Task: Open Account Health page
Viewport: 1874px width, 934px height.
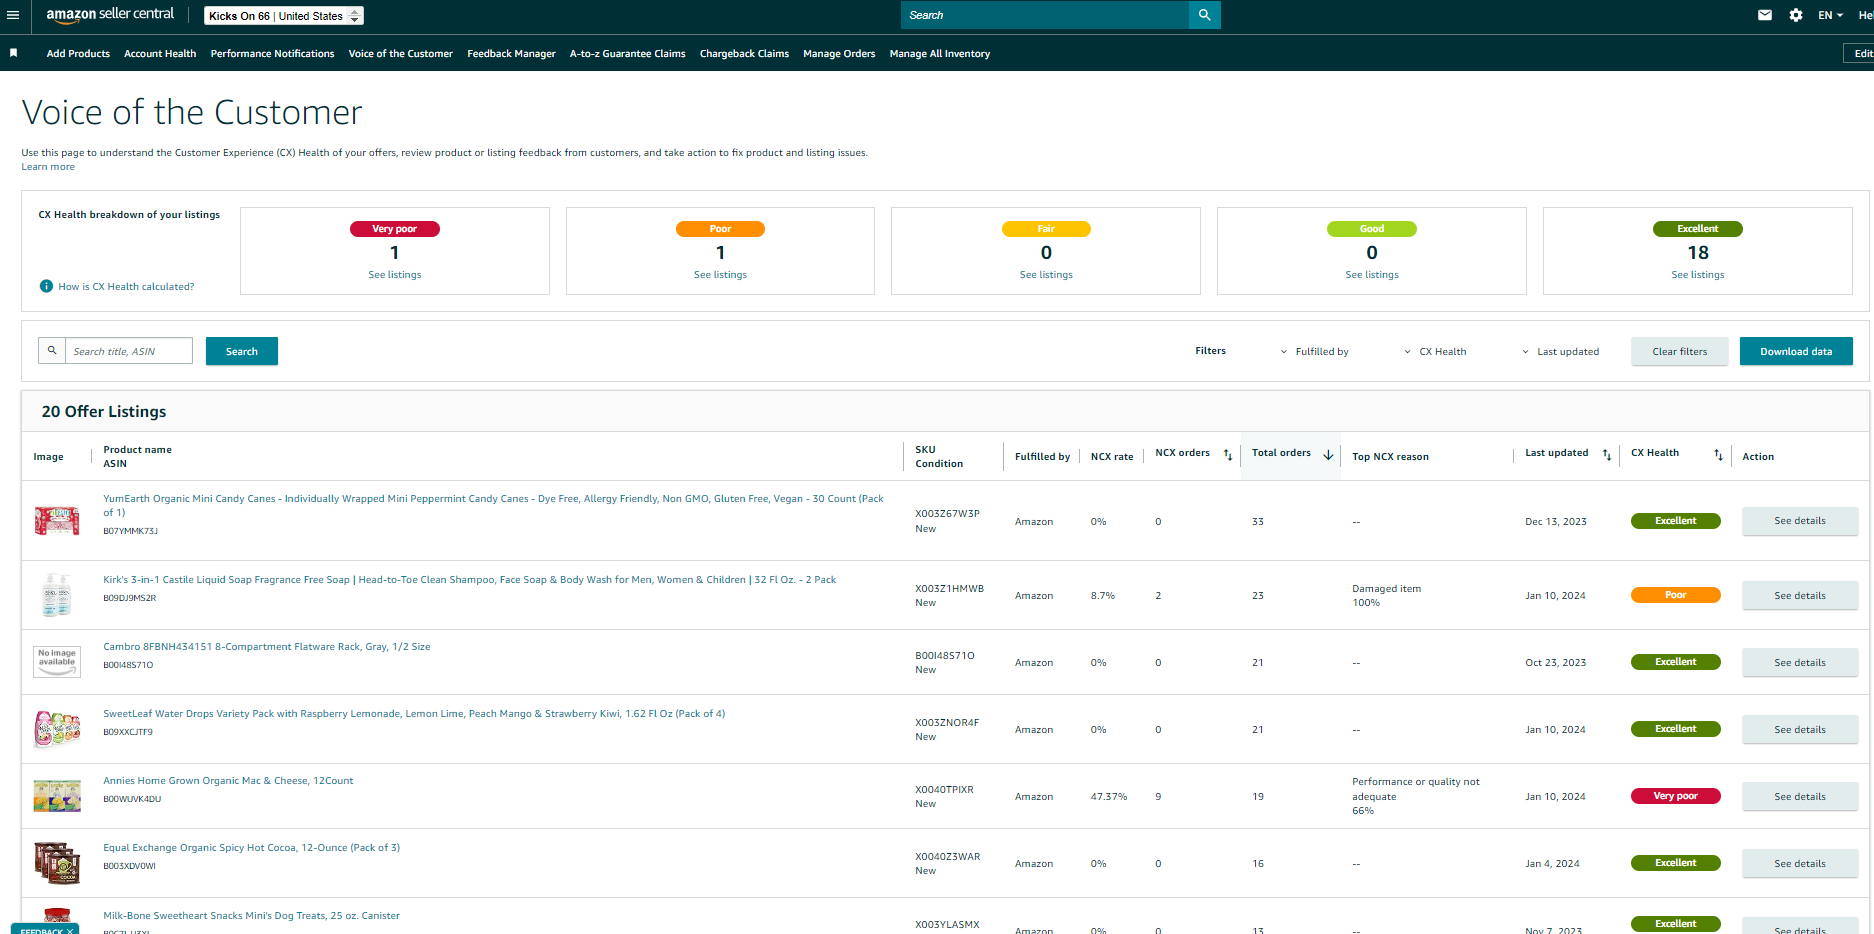Action: pyautogui.click(x=160, y=54)
